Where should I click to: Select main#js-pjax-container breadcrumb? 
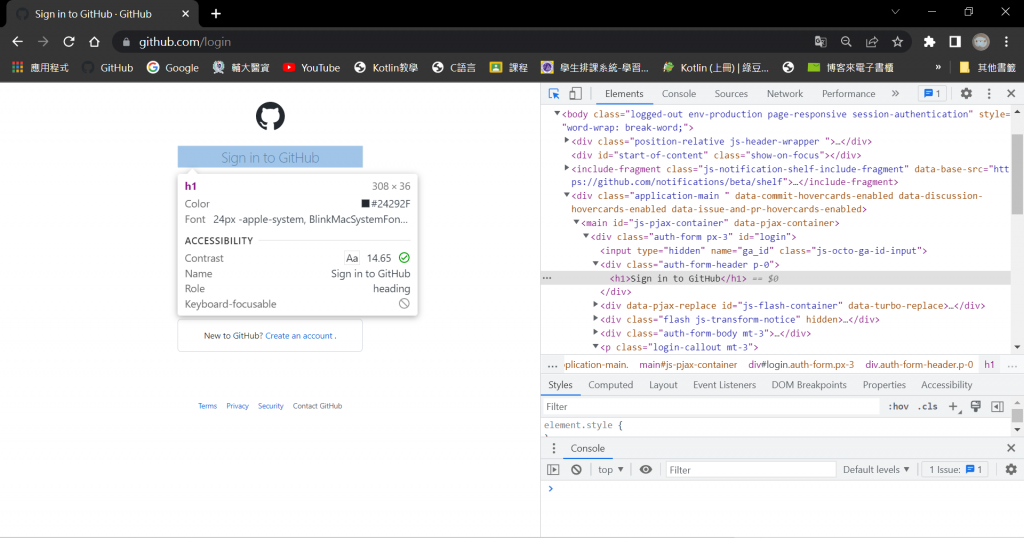tap(688, 364)
